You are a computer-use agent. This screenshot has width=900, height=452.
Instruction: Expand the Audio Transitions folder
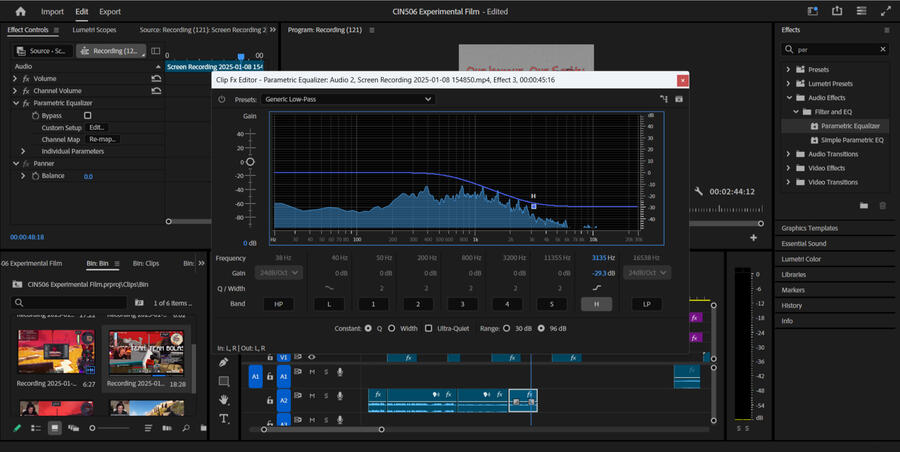tap(788, 154)
